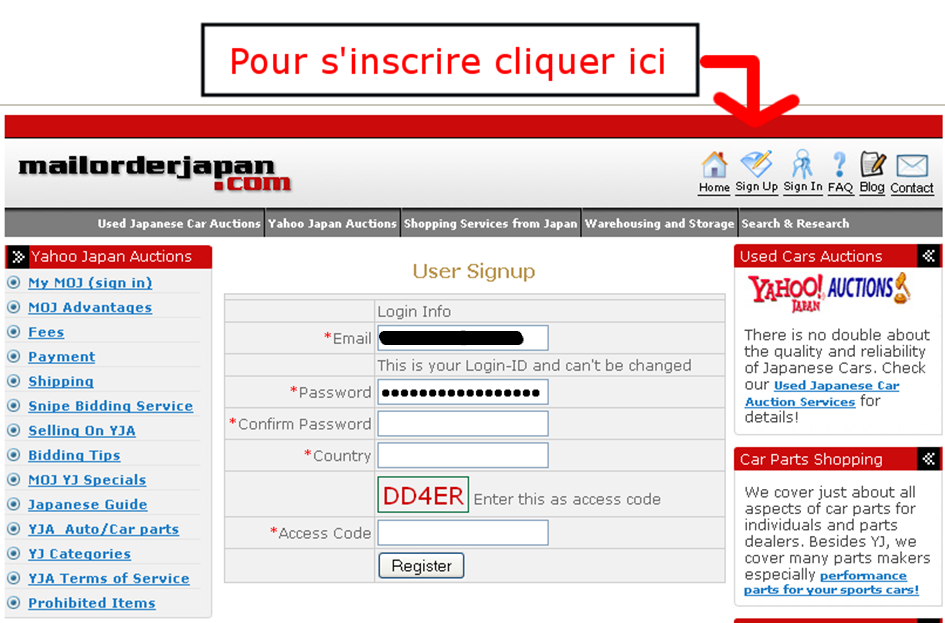Open the FAQ question mark icon
Viewport: 945px width, 623px height.
point(840,164)
